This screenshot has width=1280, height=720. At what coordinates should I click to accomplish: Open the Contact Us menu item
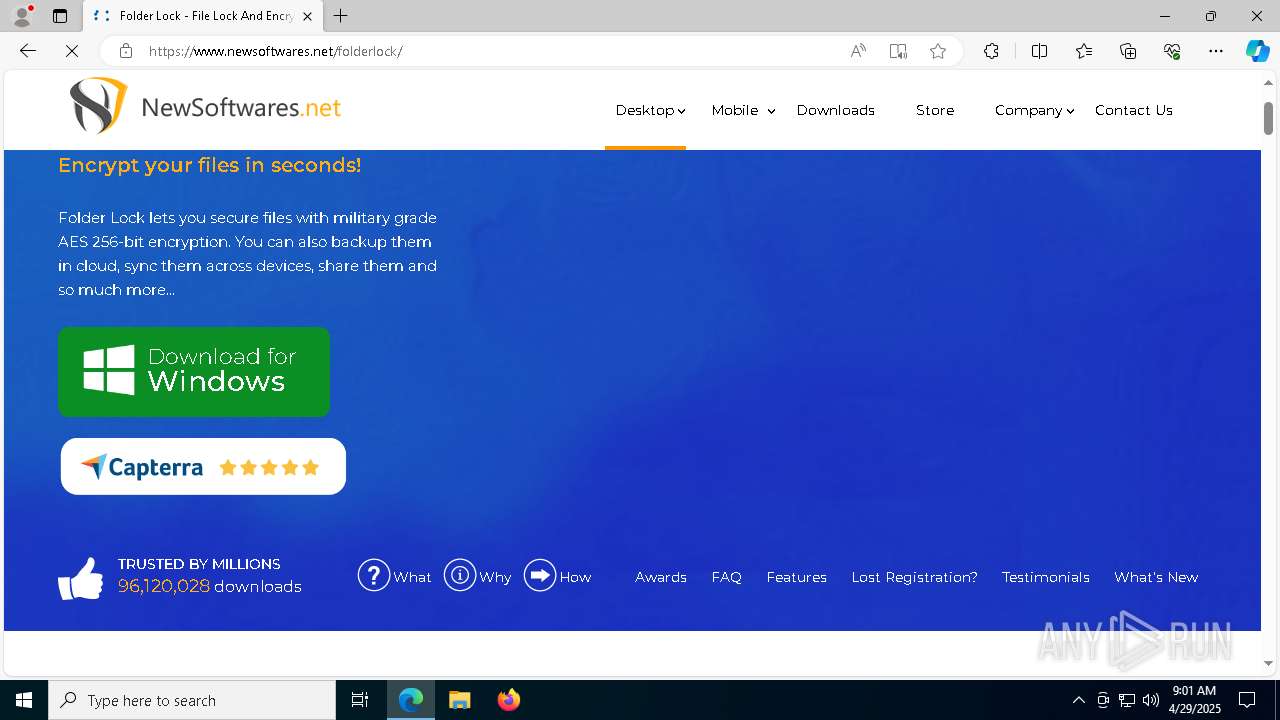click(1133, 110)
